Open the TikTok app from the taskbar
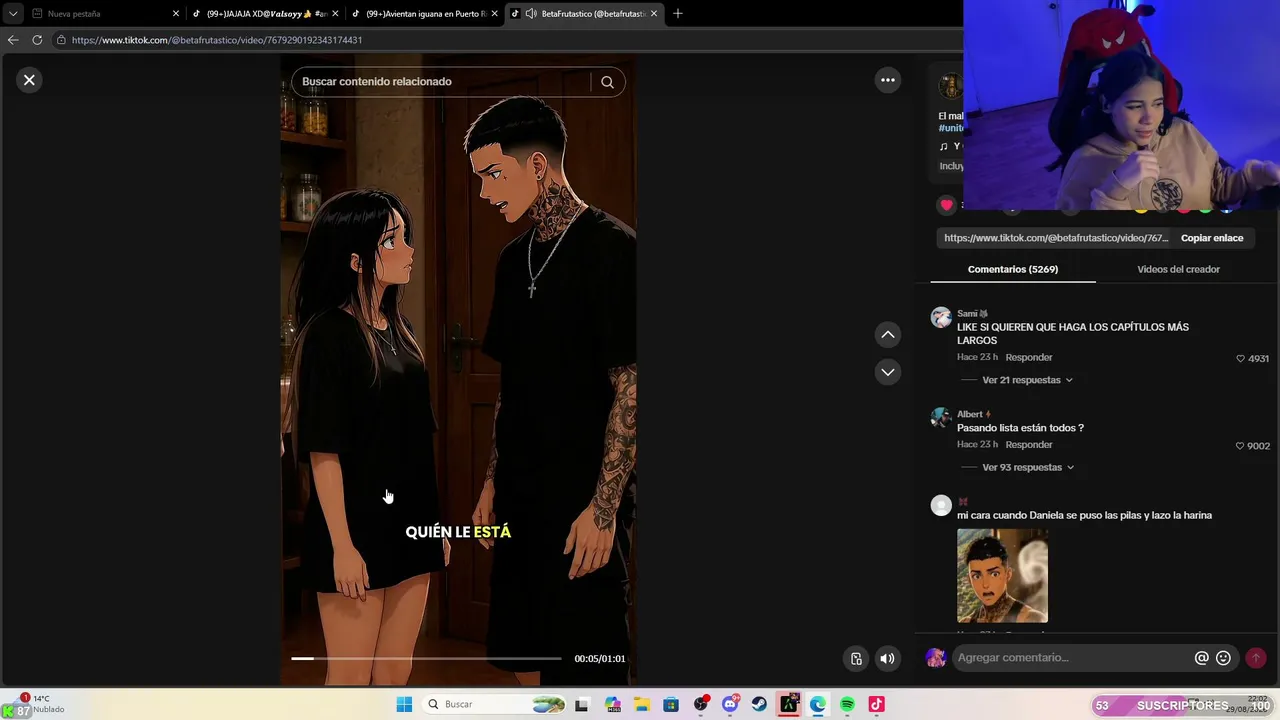 (877, 704)
